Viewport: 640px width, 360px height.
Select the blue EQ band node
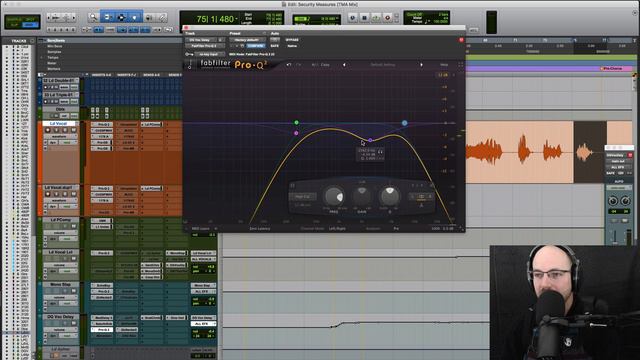[404, 123]
